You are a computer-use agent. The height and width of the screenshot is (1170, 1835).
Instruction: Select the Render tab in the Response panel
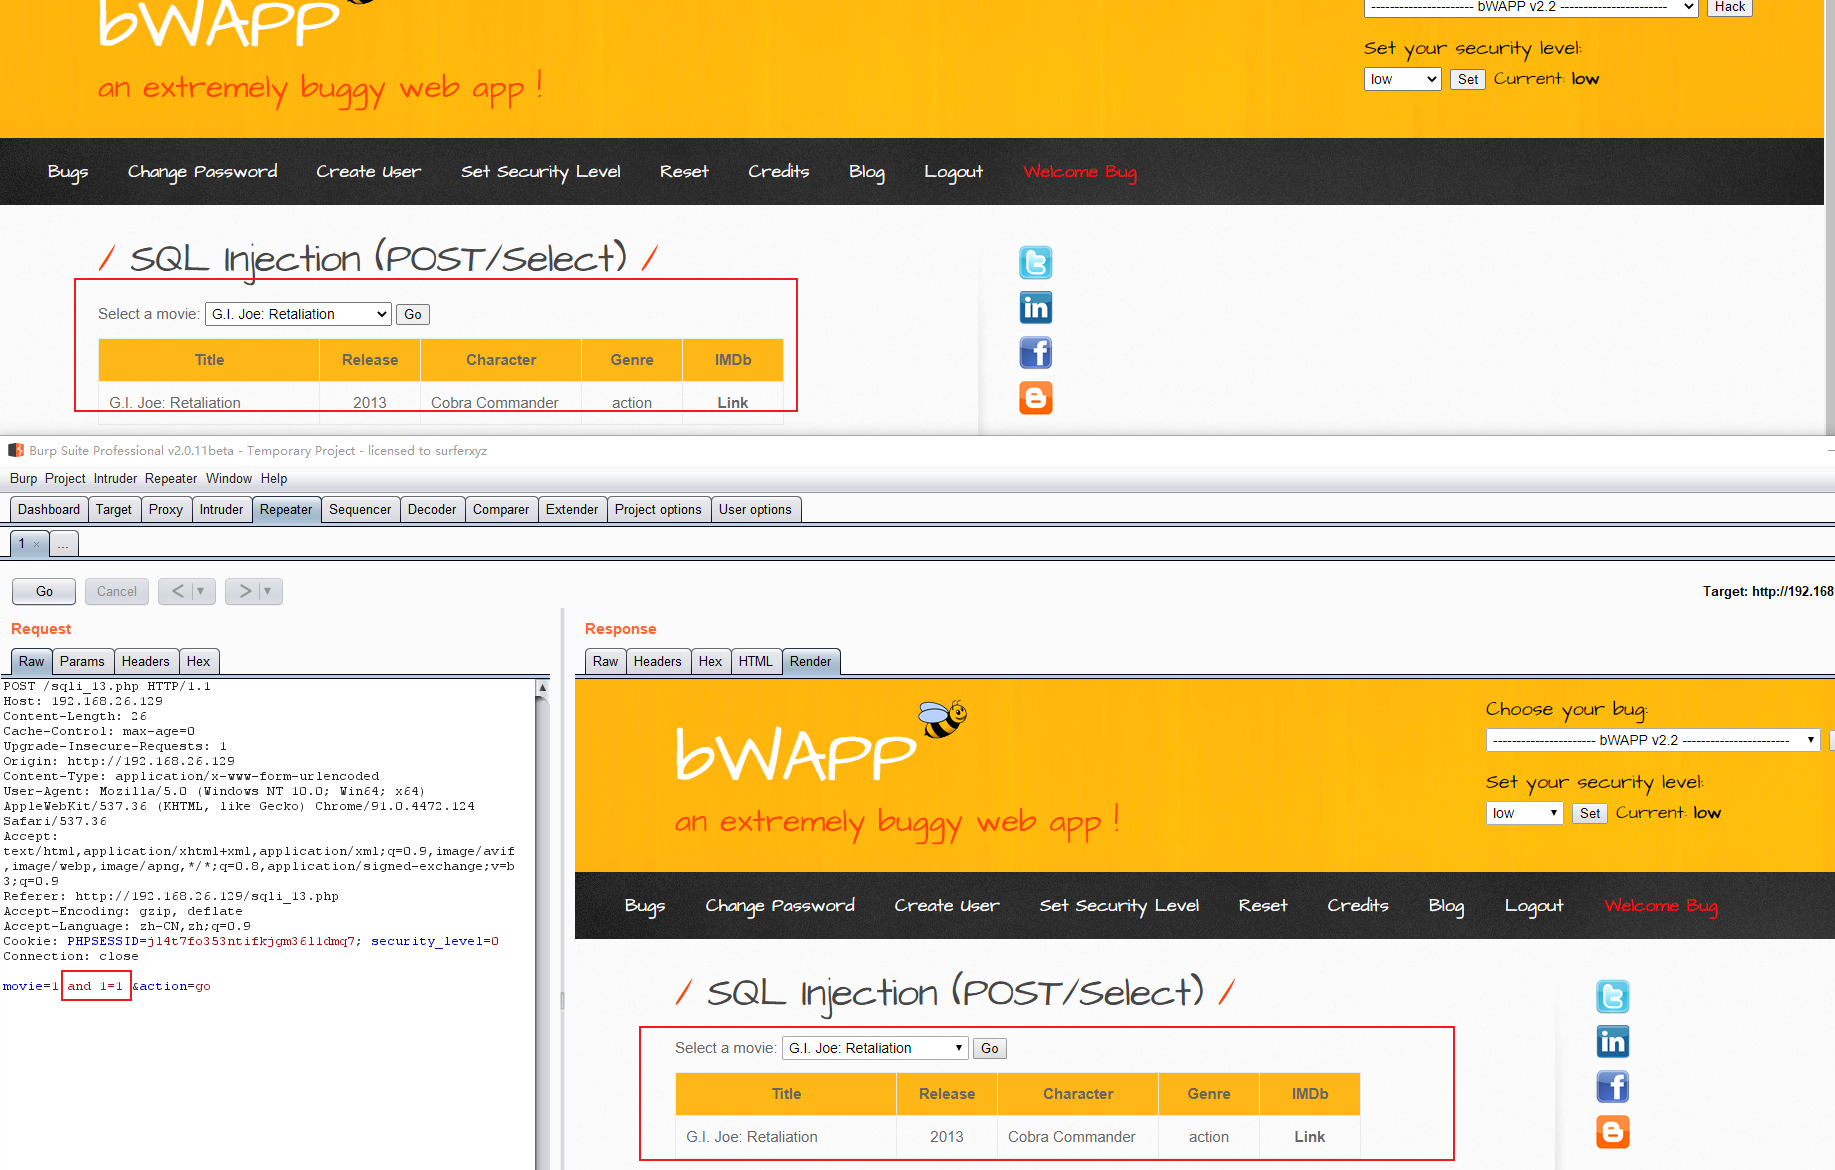pos(810,661)
